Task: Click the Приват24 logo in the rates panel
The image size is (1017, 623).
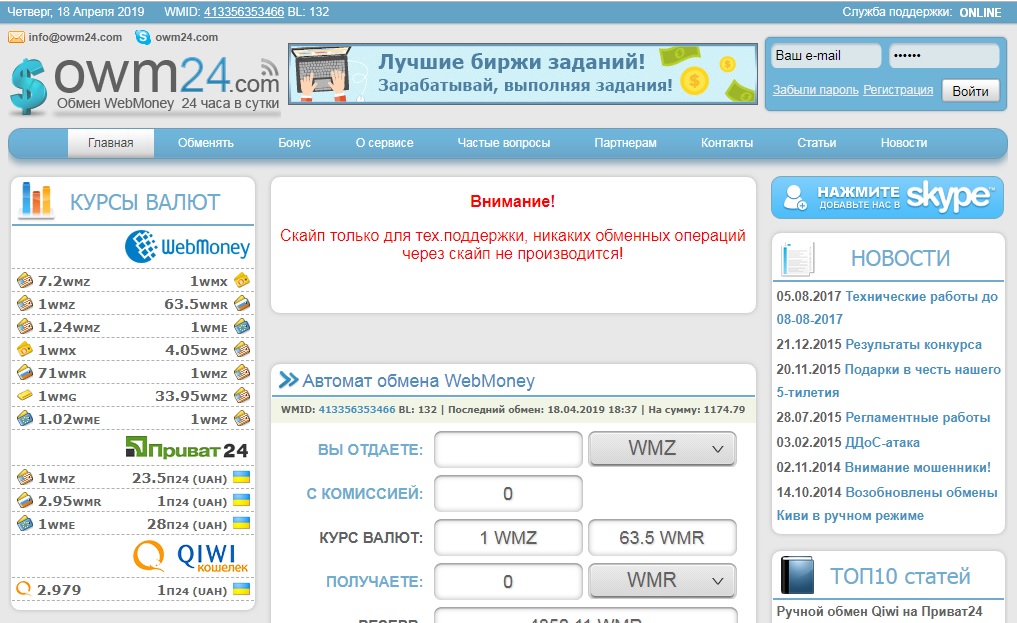Action: [187, 447]
